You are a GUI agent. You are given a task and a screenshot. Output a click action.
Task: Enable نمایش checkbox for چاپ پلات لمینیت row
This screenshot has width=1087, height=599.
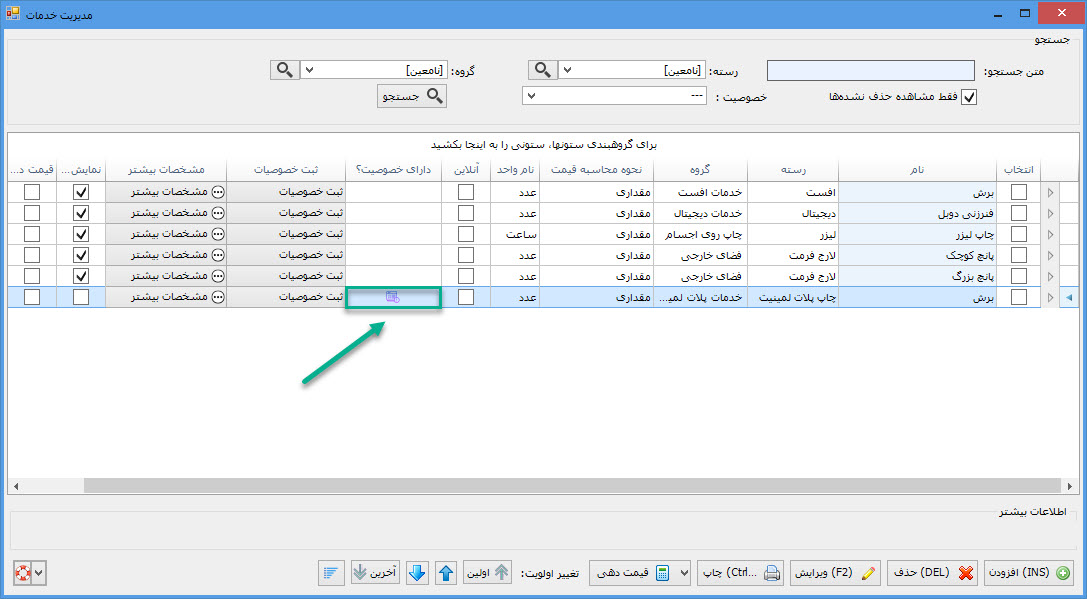(81, 297)
